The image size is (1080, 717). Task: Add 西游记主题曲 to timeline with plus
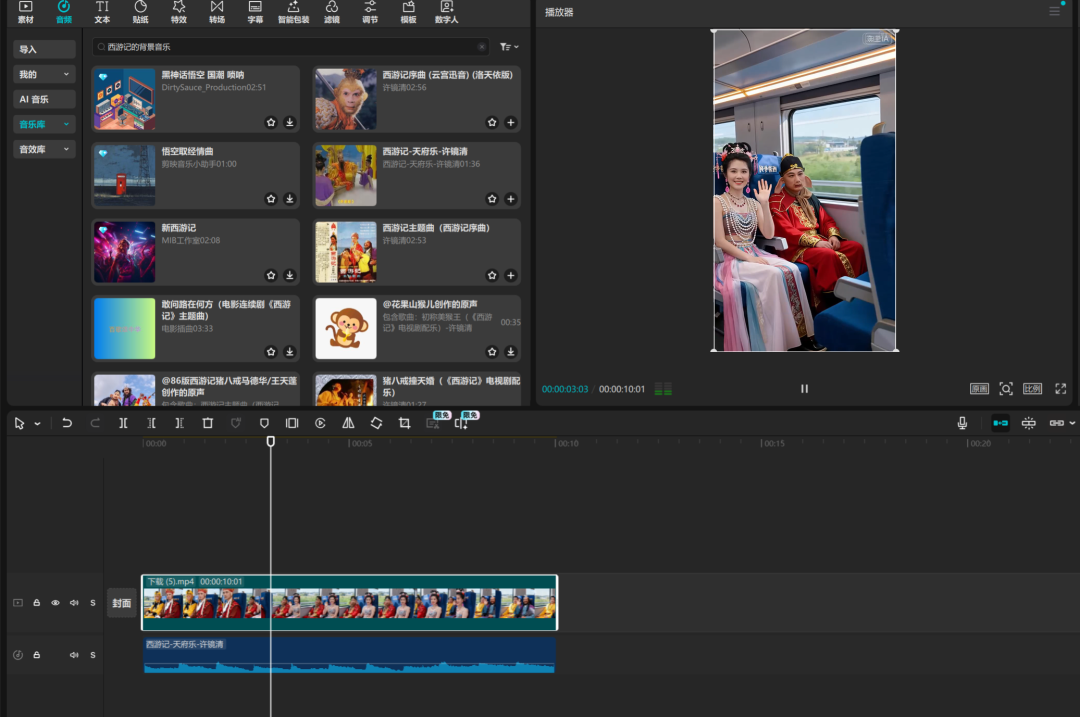[510, 275]
